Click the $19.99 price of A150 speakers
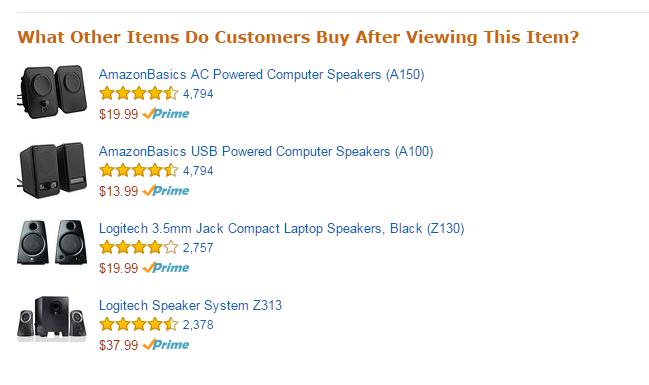Viewport: 649px width, 385px height. pos(118,114)
